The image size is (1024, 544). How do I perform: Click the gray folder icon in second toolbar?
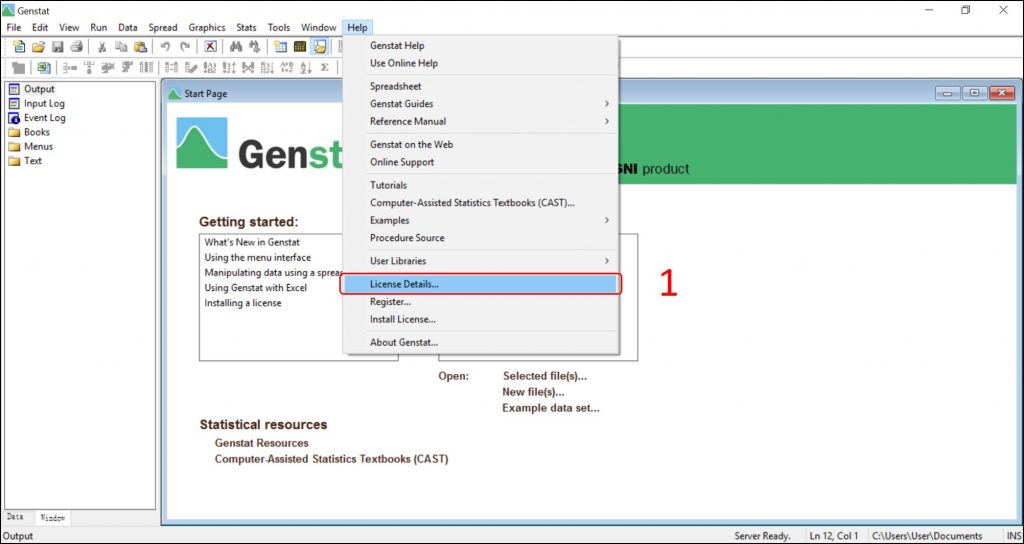18,67
